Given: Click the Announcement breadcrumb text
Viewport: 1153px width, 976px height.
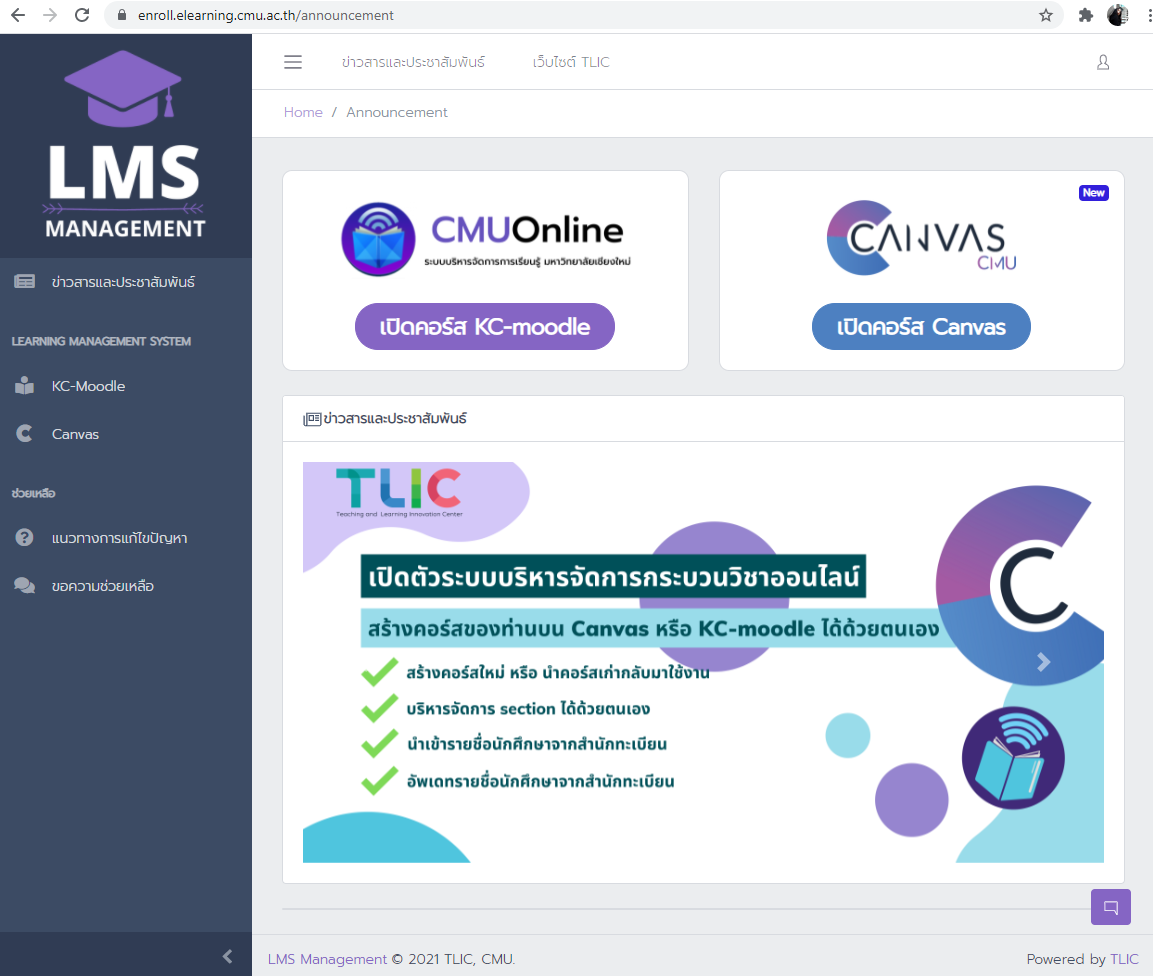Looking at the screenshot, I should pos(396,112).
